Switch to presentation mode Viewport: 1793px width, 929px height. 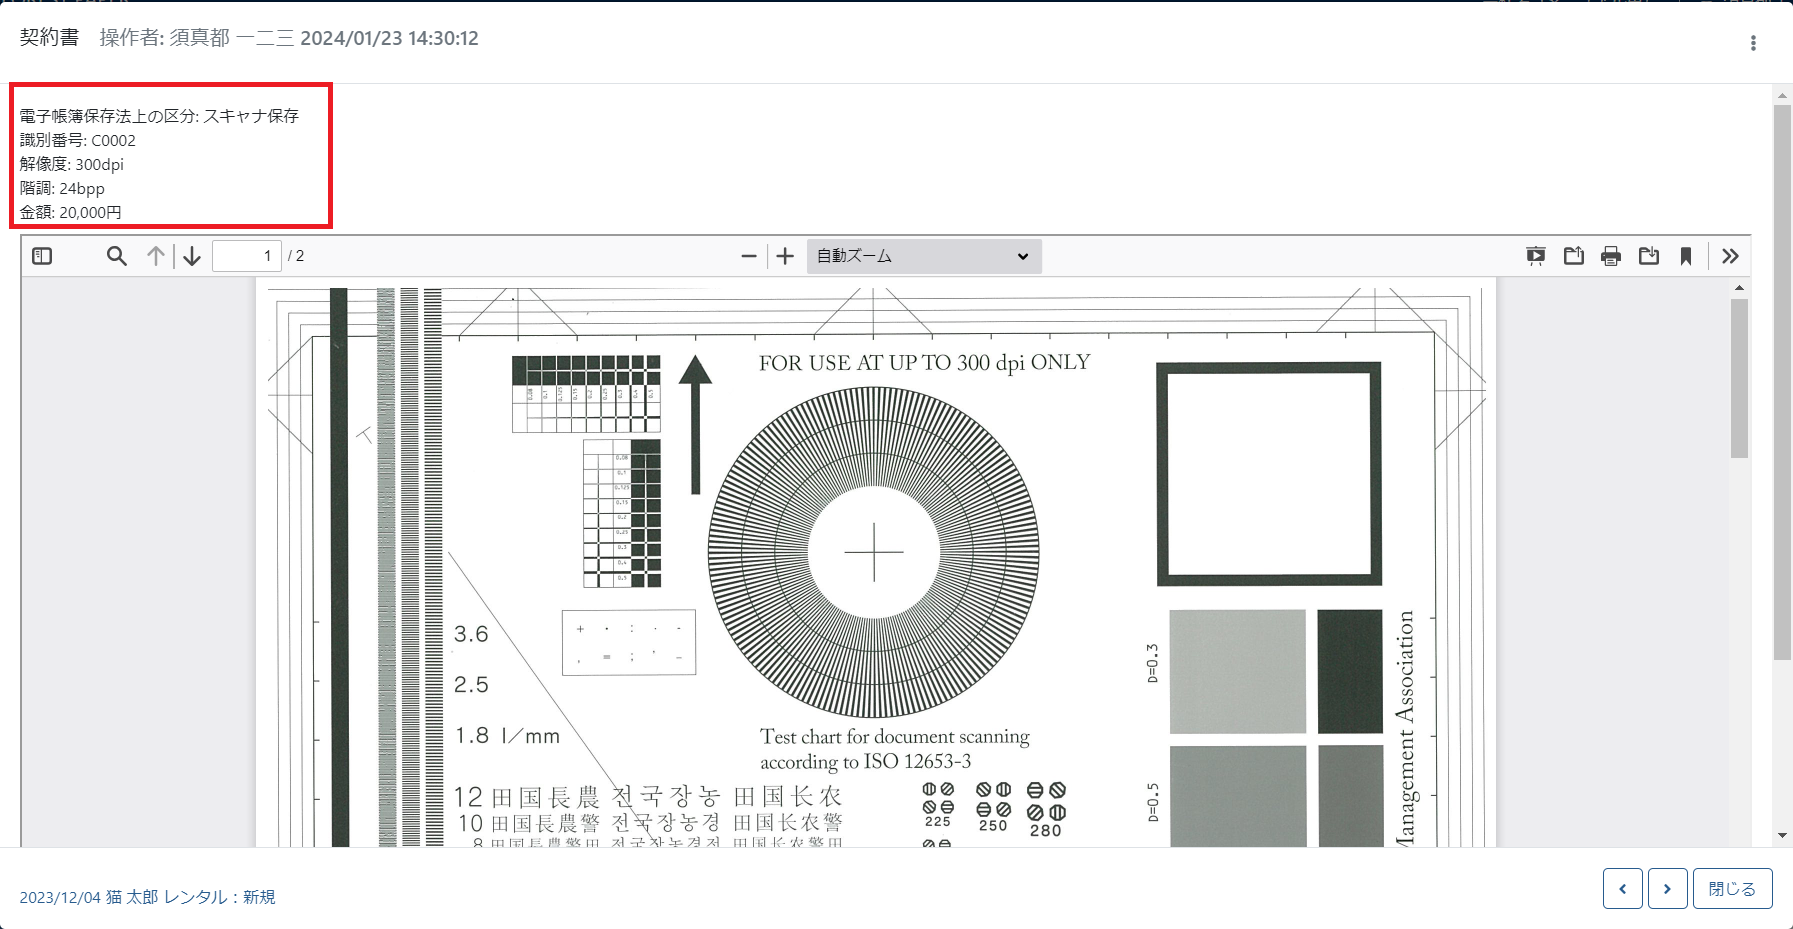click(1536, 256)
